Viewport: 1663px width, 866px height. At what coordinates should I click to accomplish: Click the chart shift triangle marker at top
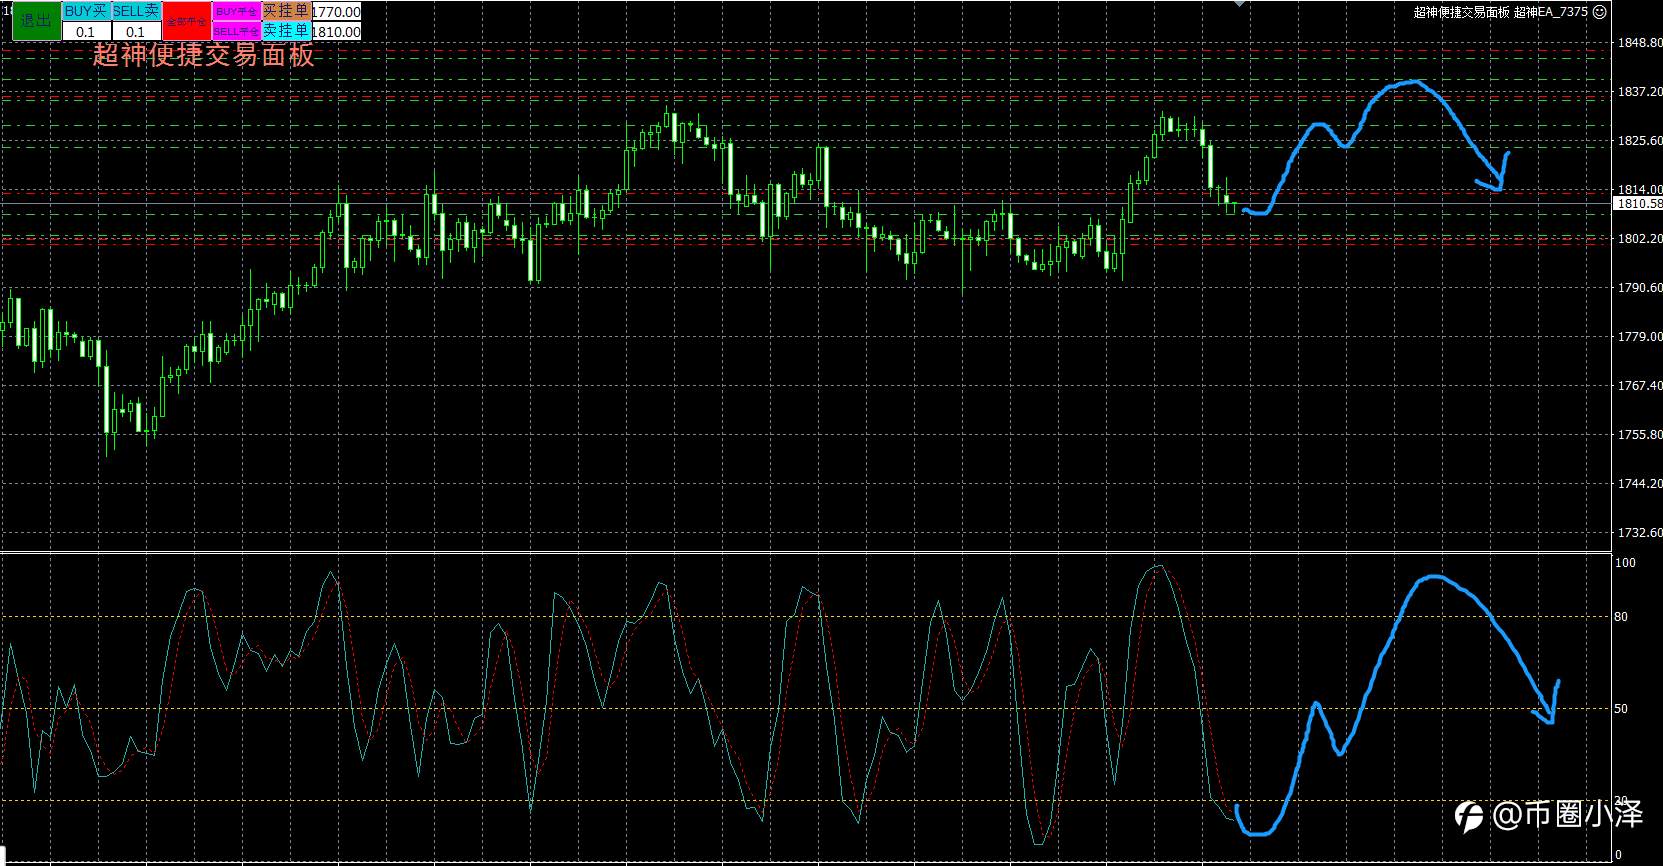point(1239,3)
